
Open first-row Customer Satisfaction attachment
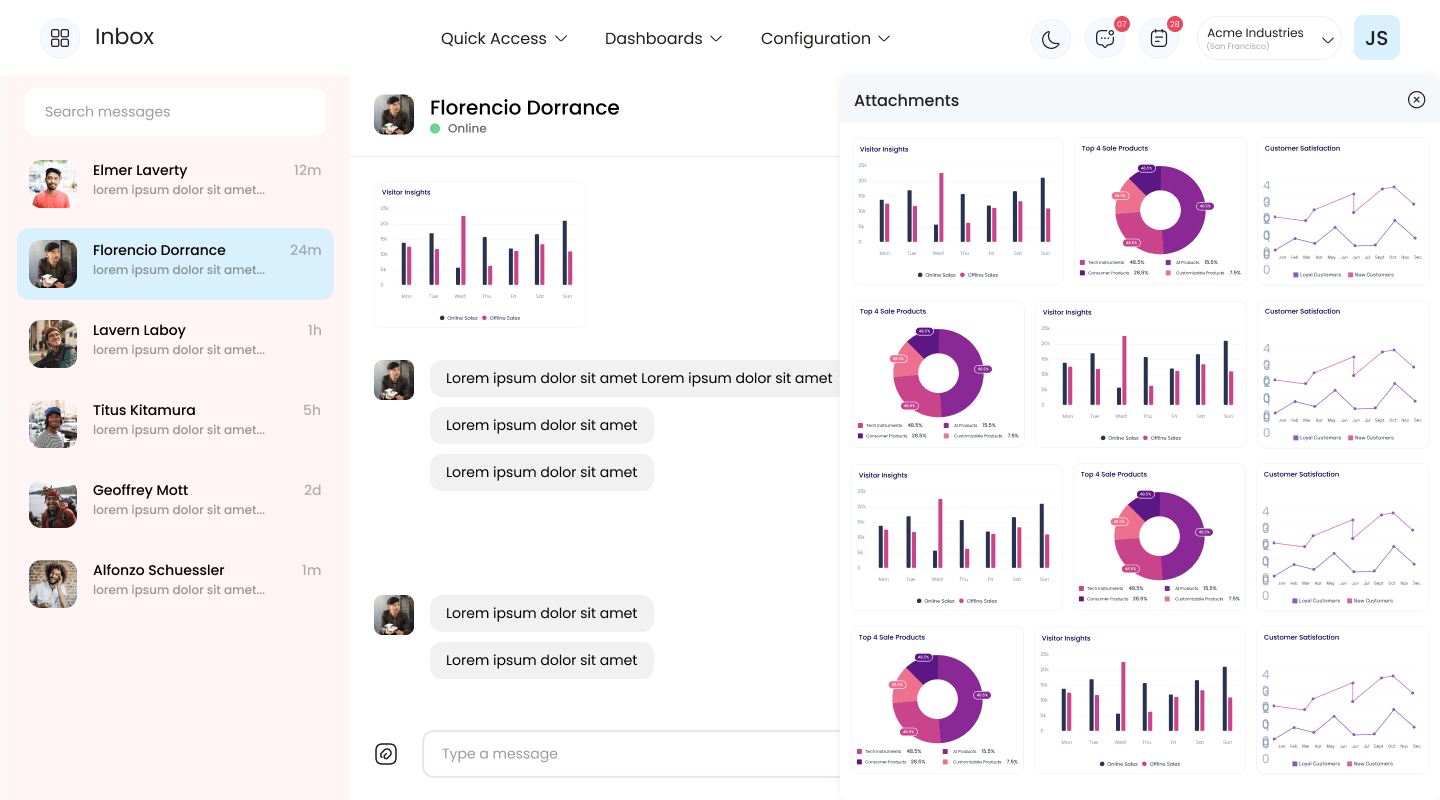1343,211
